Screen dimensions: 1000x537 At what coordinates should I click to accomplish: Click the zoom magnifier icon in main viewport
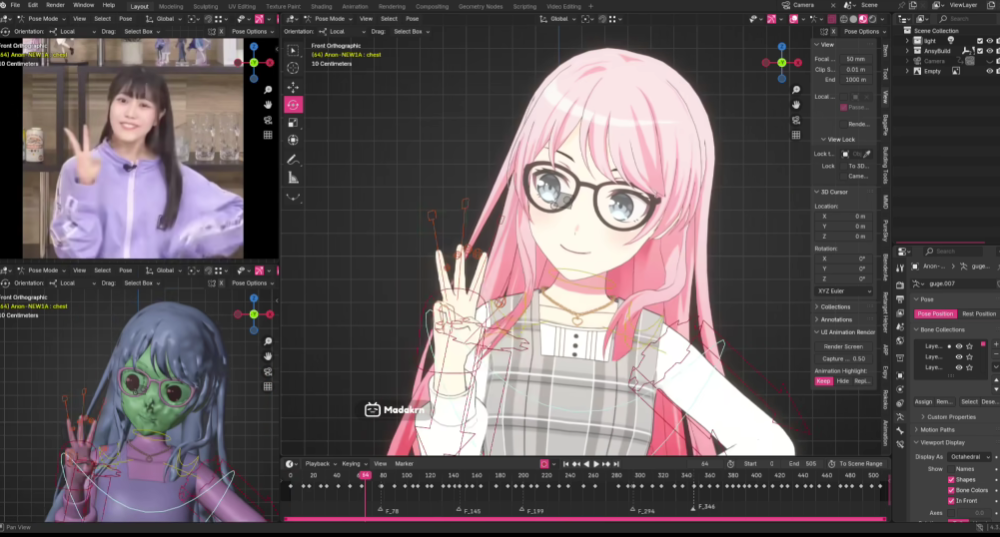coord(796,90)
